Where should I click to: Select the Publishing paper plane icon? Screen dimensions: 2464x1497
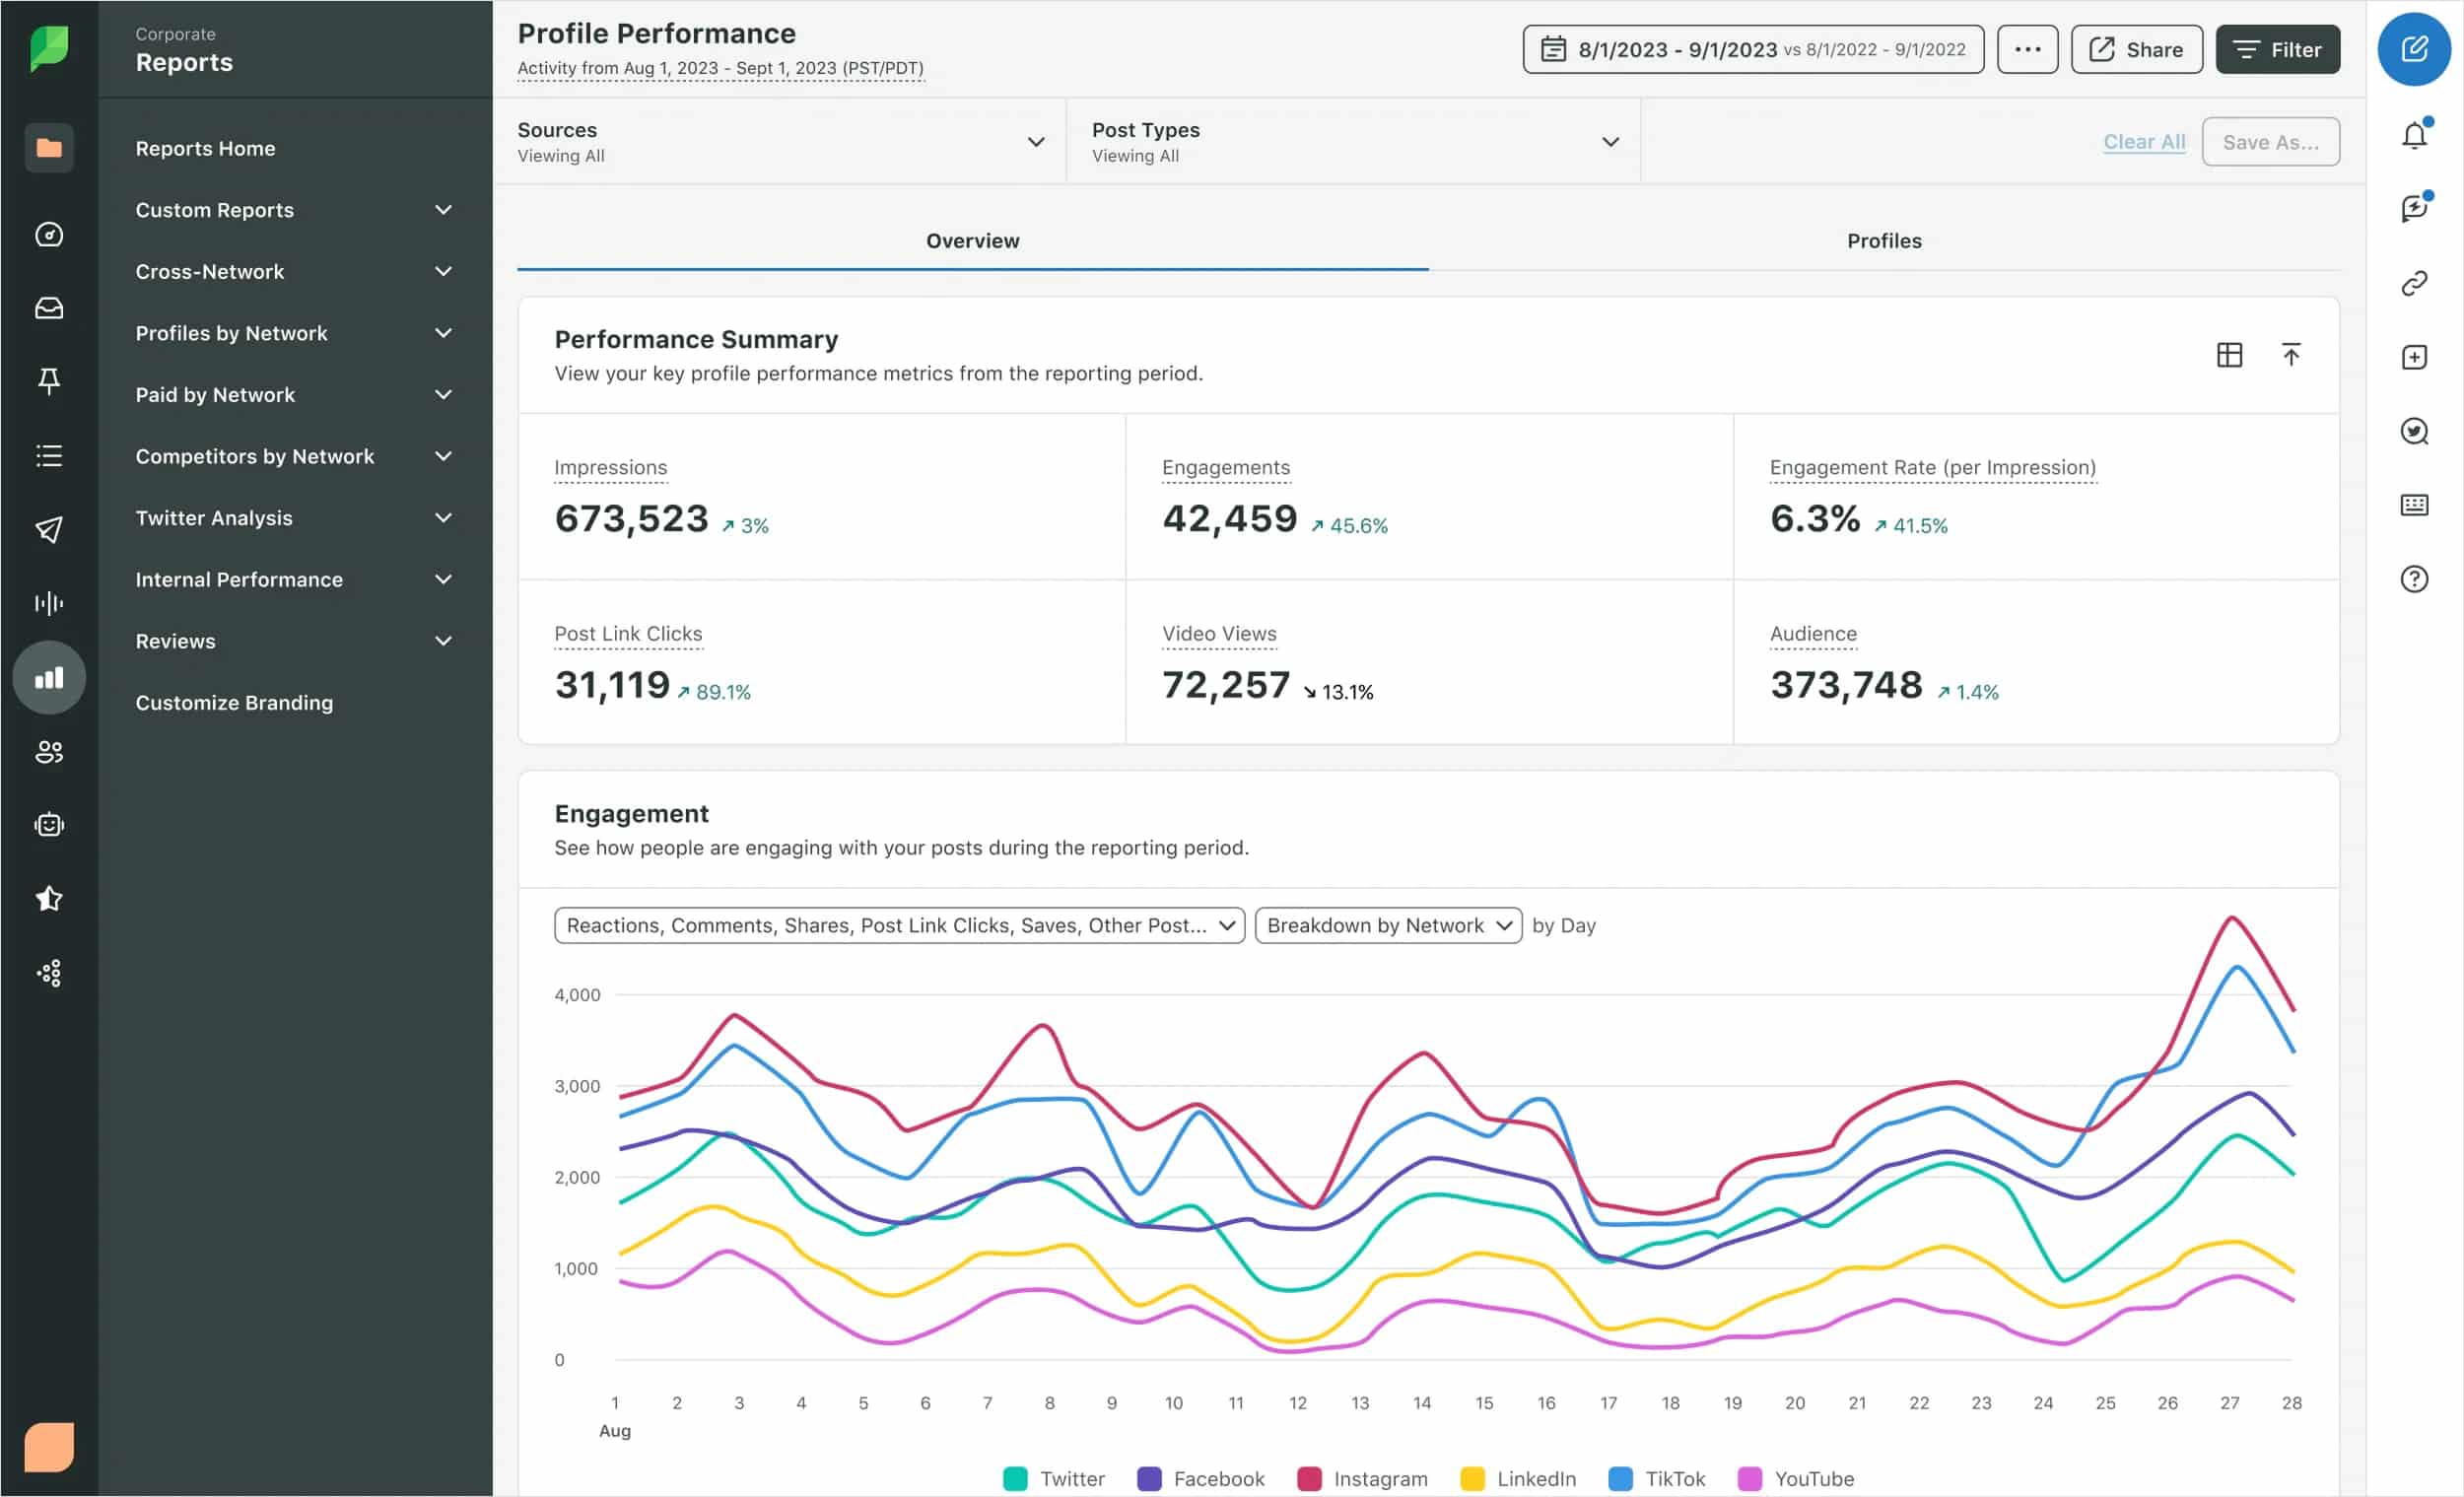click(49, 529)
